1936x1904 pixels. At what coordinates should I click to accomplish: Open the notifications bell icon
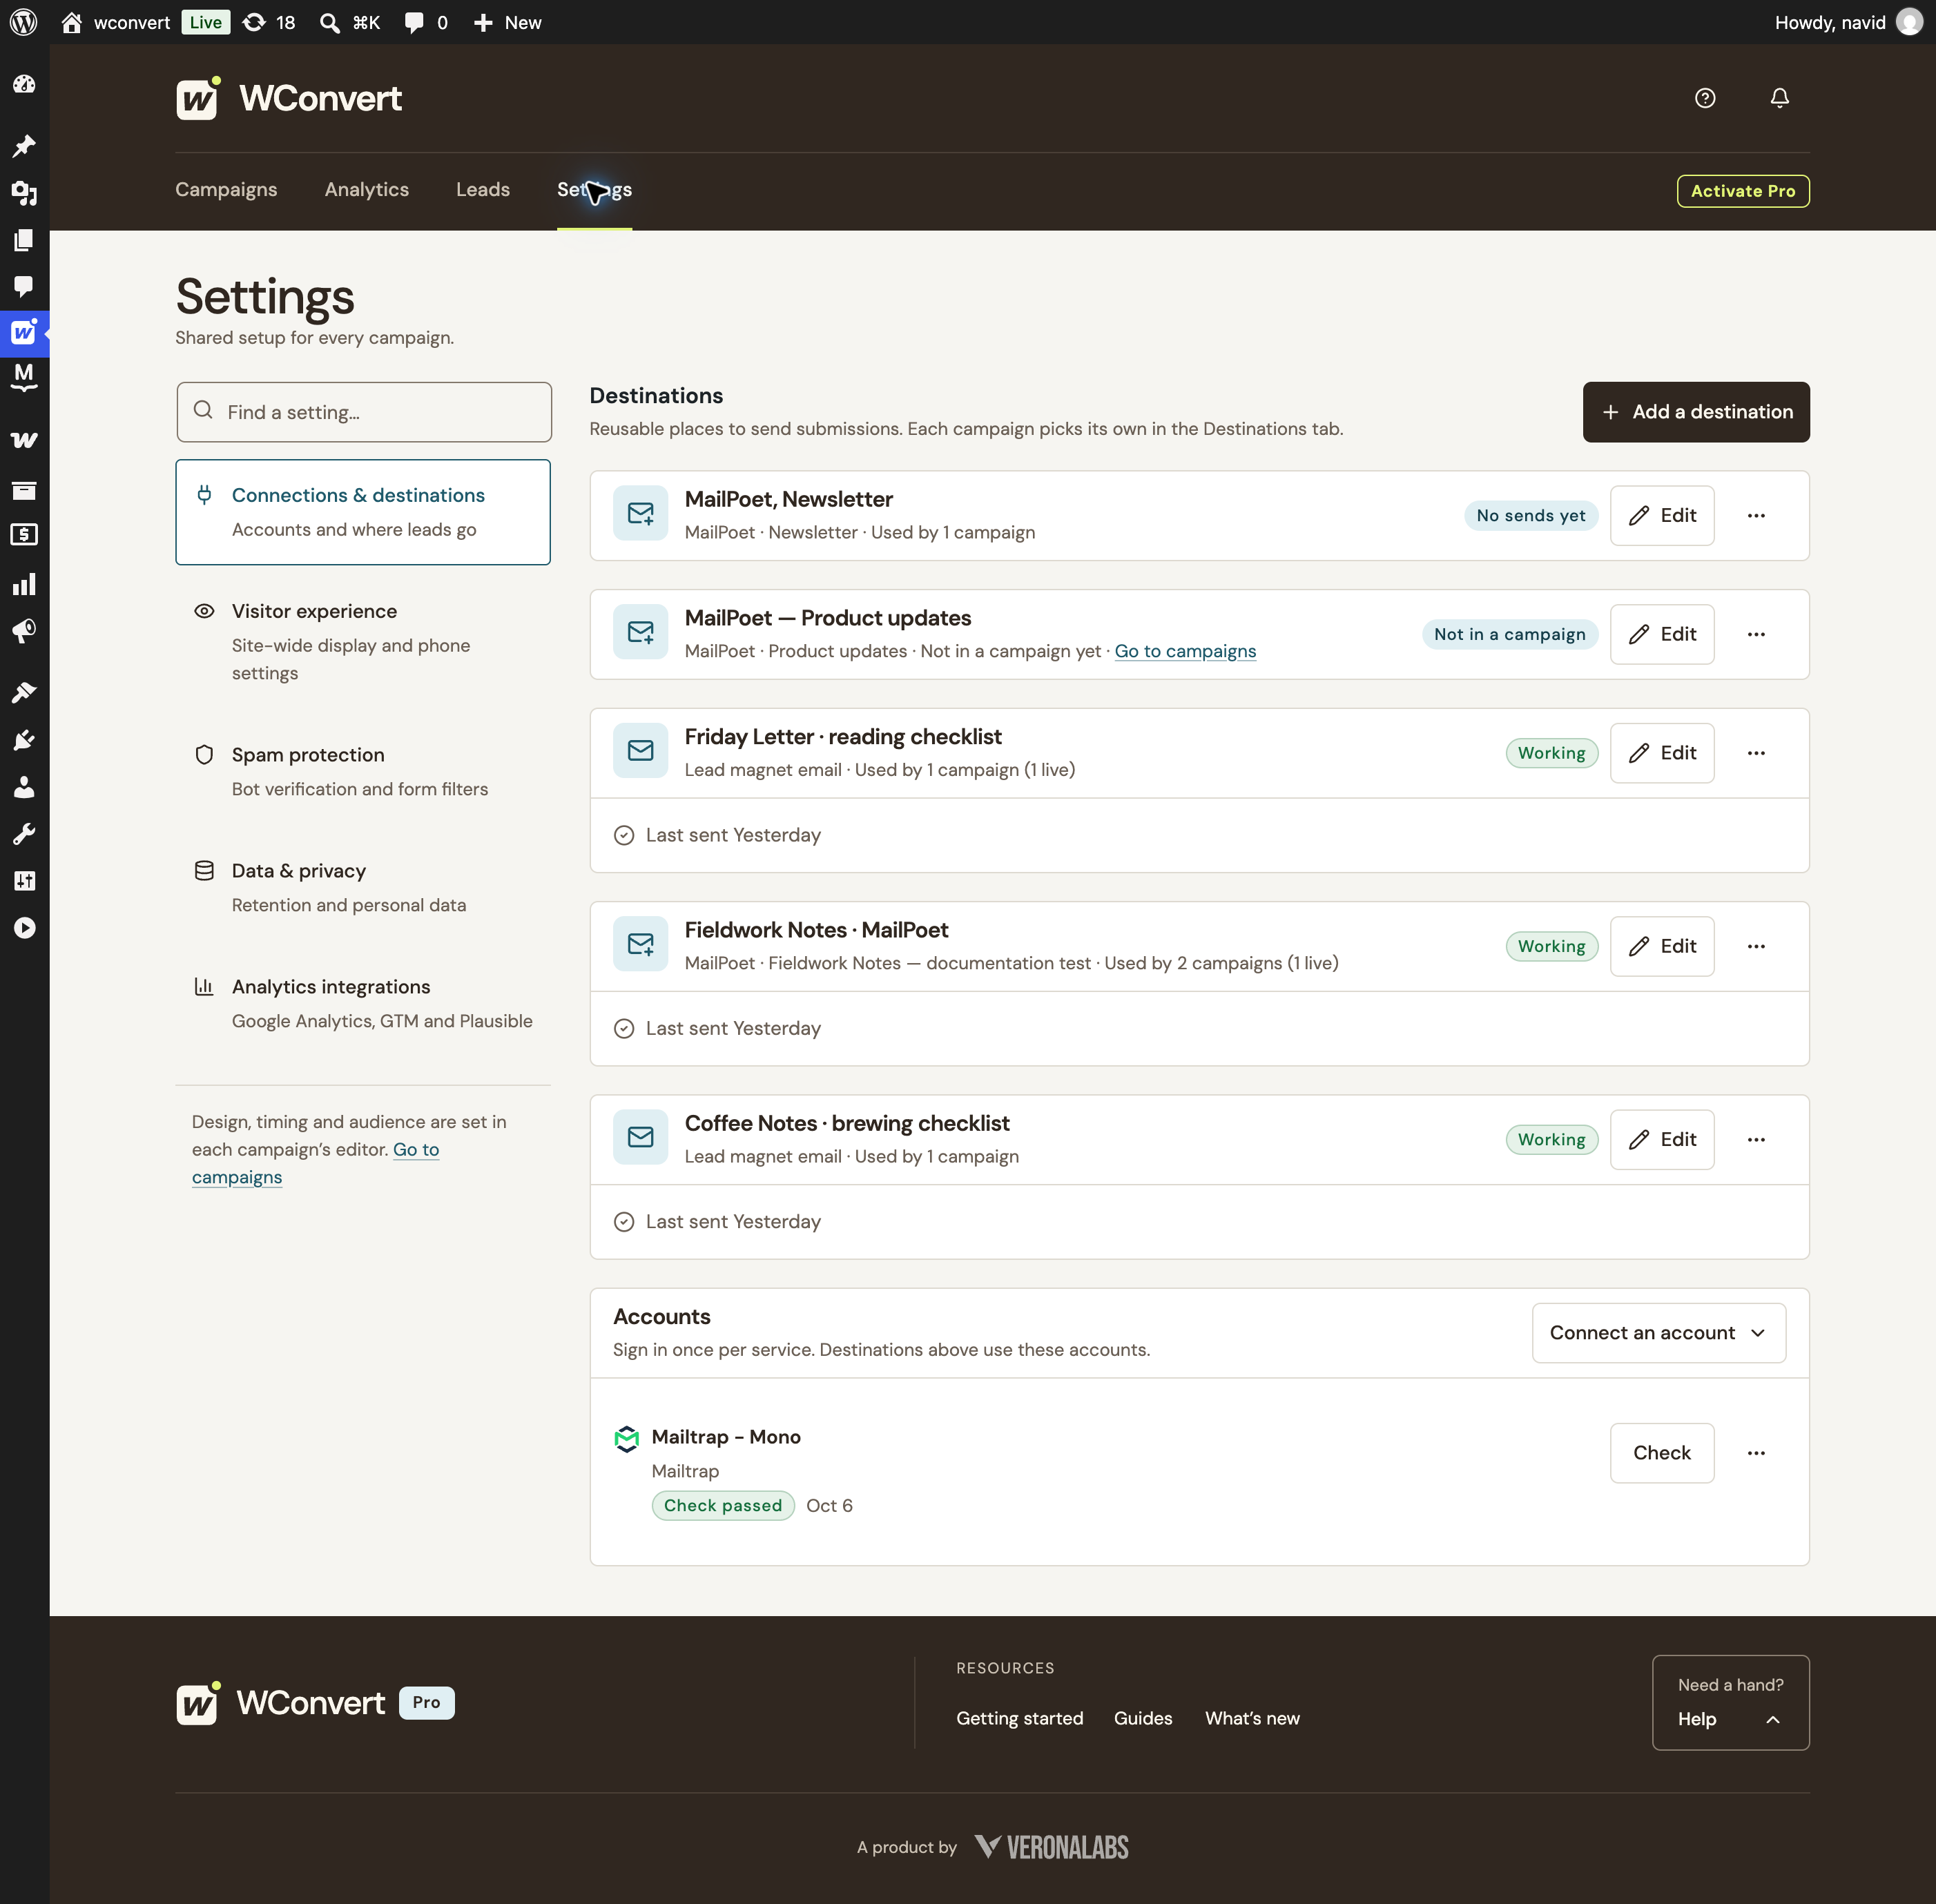point(1779,98)
